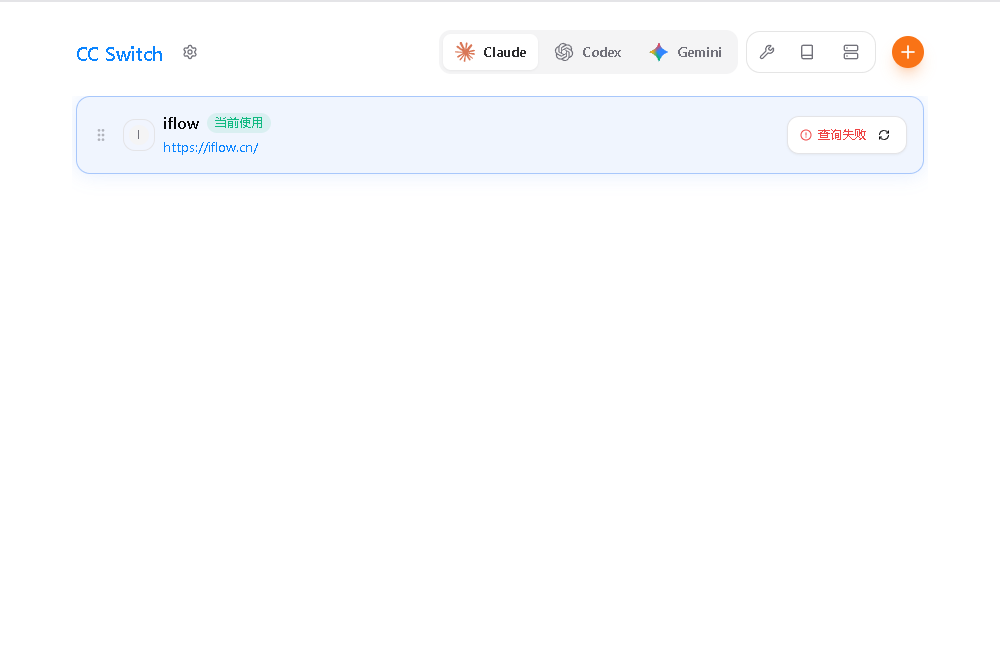Click the Codex logo icon
The width and height of the screenshot is (1000, 650).
pos(564,52)
